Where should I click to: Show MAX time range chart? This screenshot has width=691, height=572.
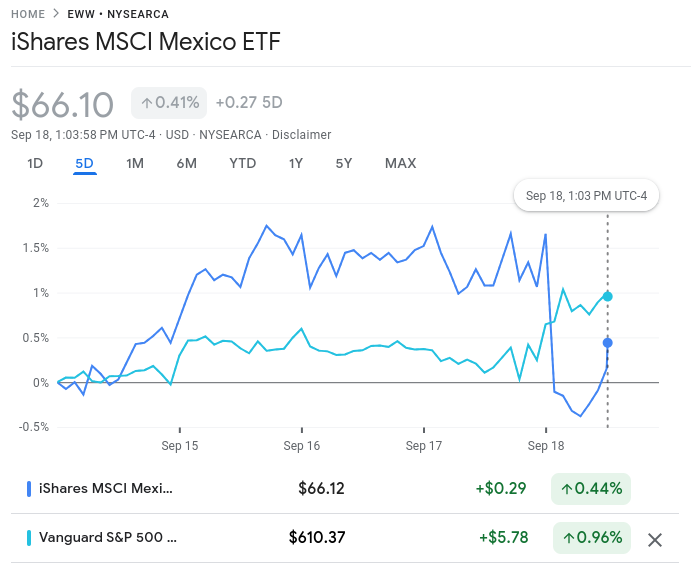[x=400, y=163]
